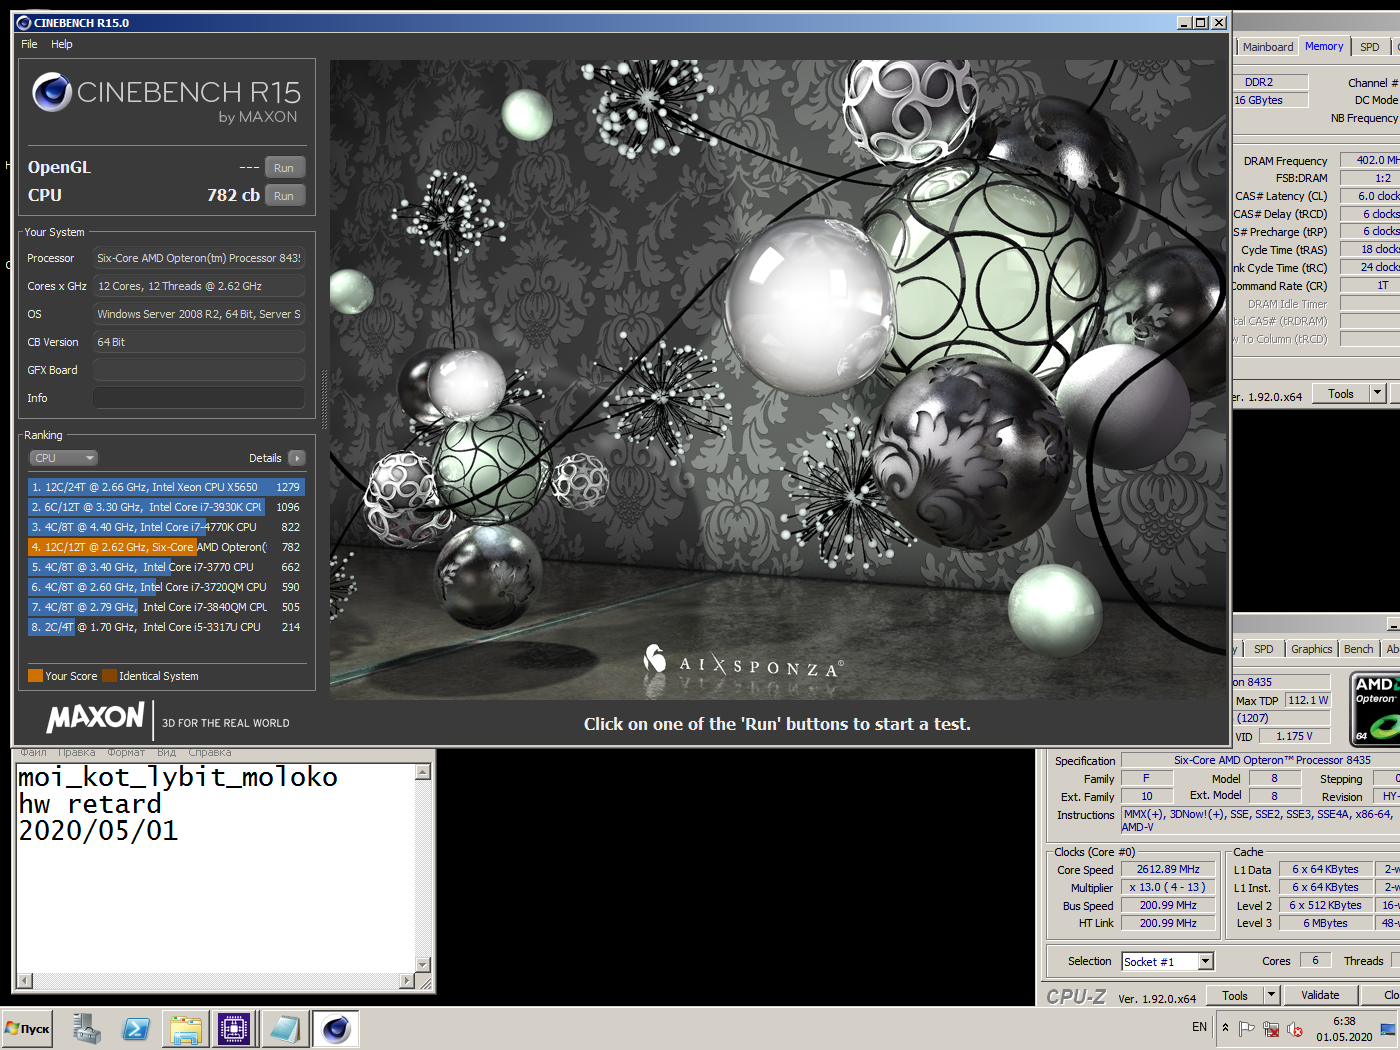
Task: Click the Validate button in CPU-Z
Action: pyautogui.click(x=1320, y=995)
